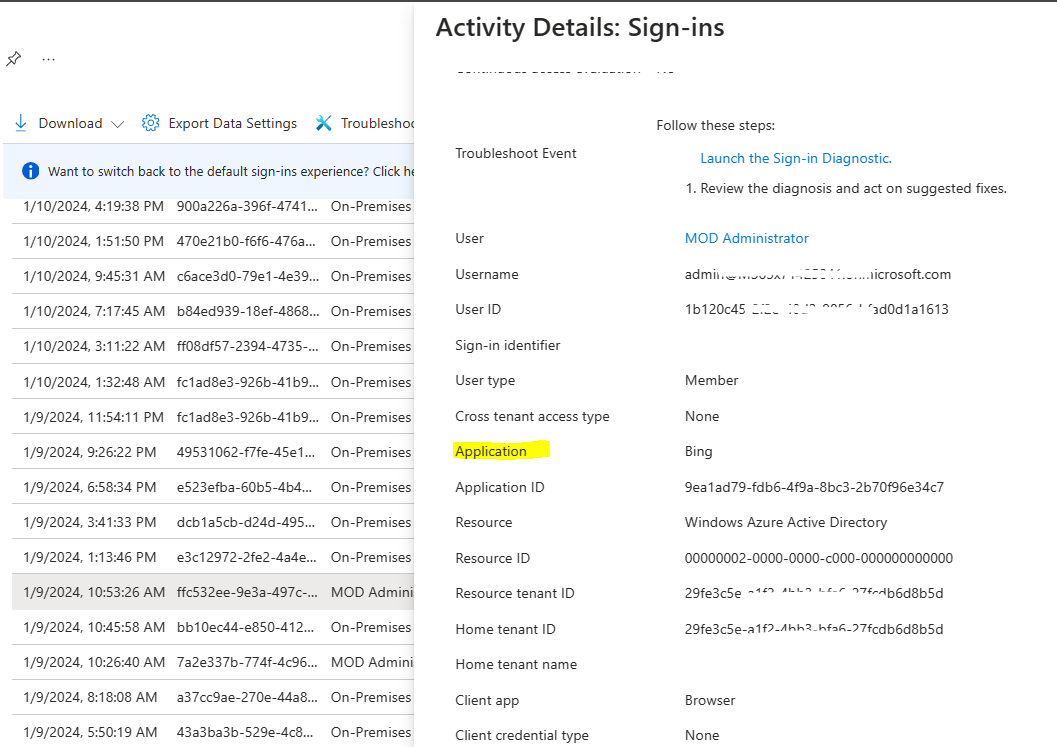Select the sign-in row 1/9/2024, 1:13:46 PM
The image size is (1057, 747).
[x=212, y=558]
